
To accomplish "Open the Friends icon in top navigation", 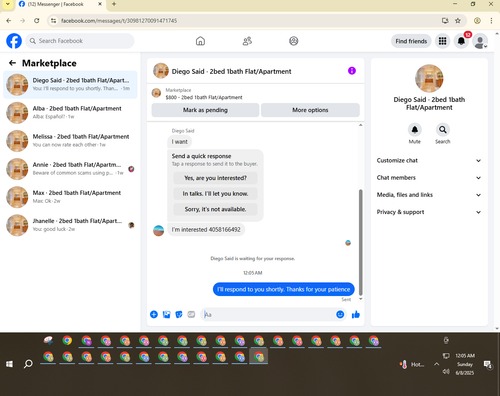I will click(x=247, y=41).
